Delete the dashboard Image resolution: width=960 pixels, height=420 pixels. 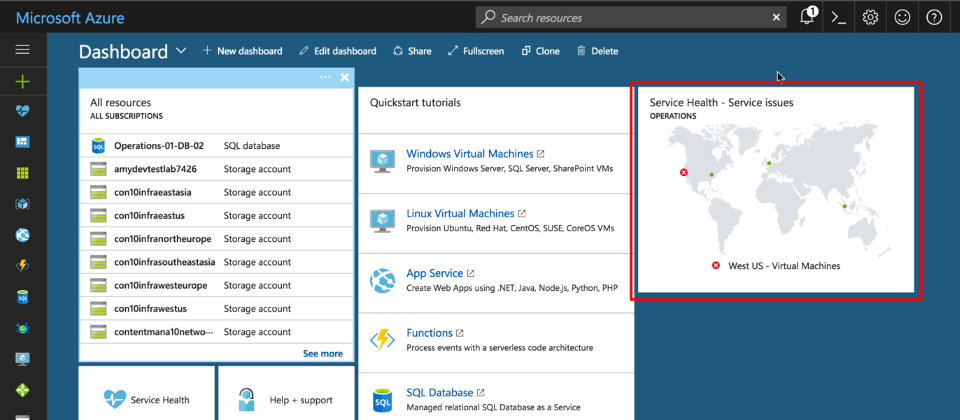coord(597,51)
